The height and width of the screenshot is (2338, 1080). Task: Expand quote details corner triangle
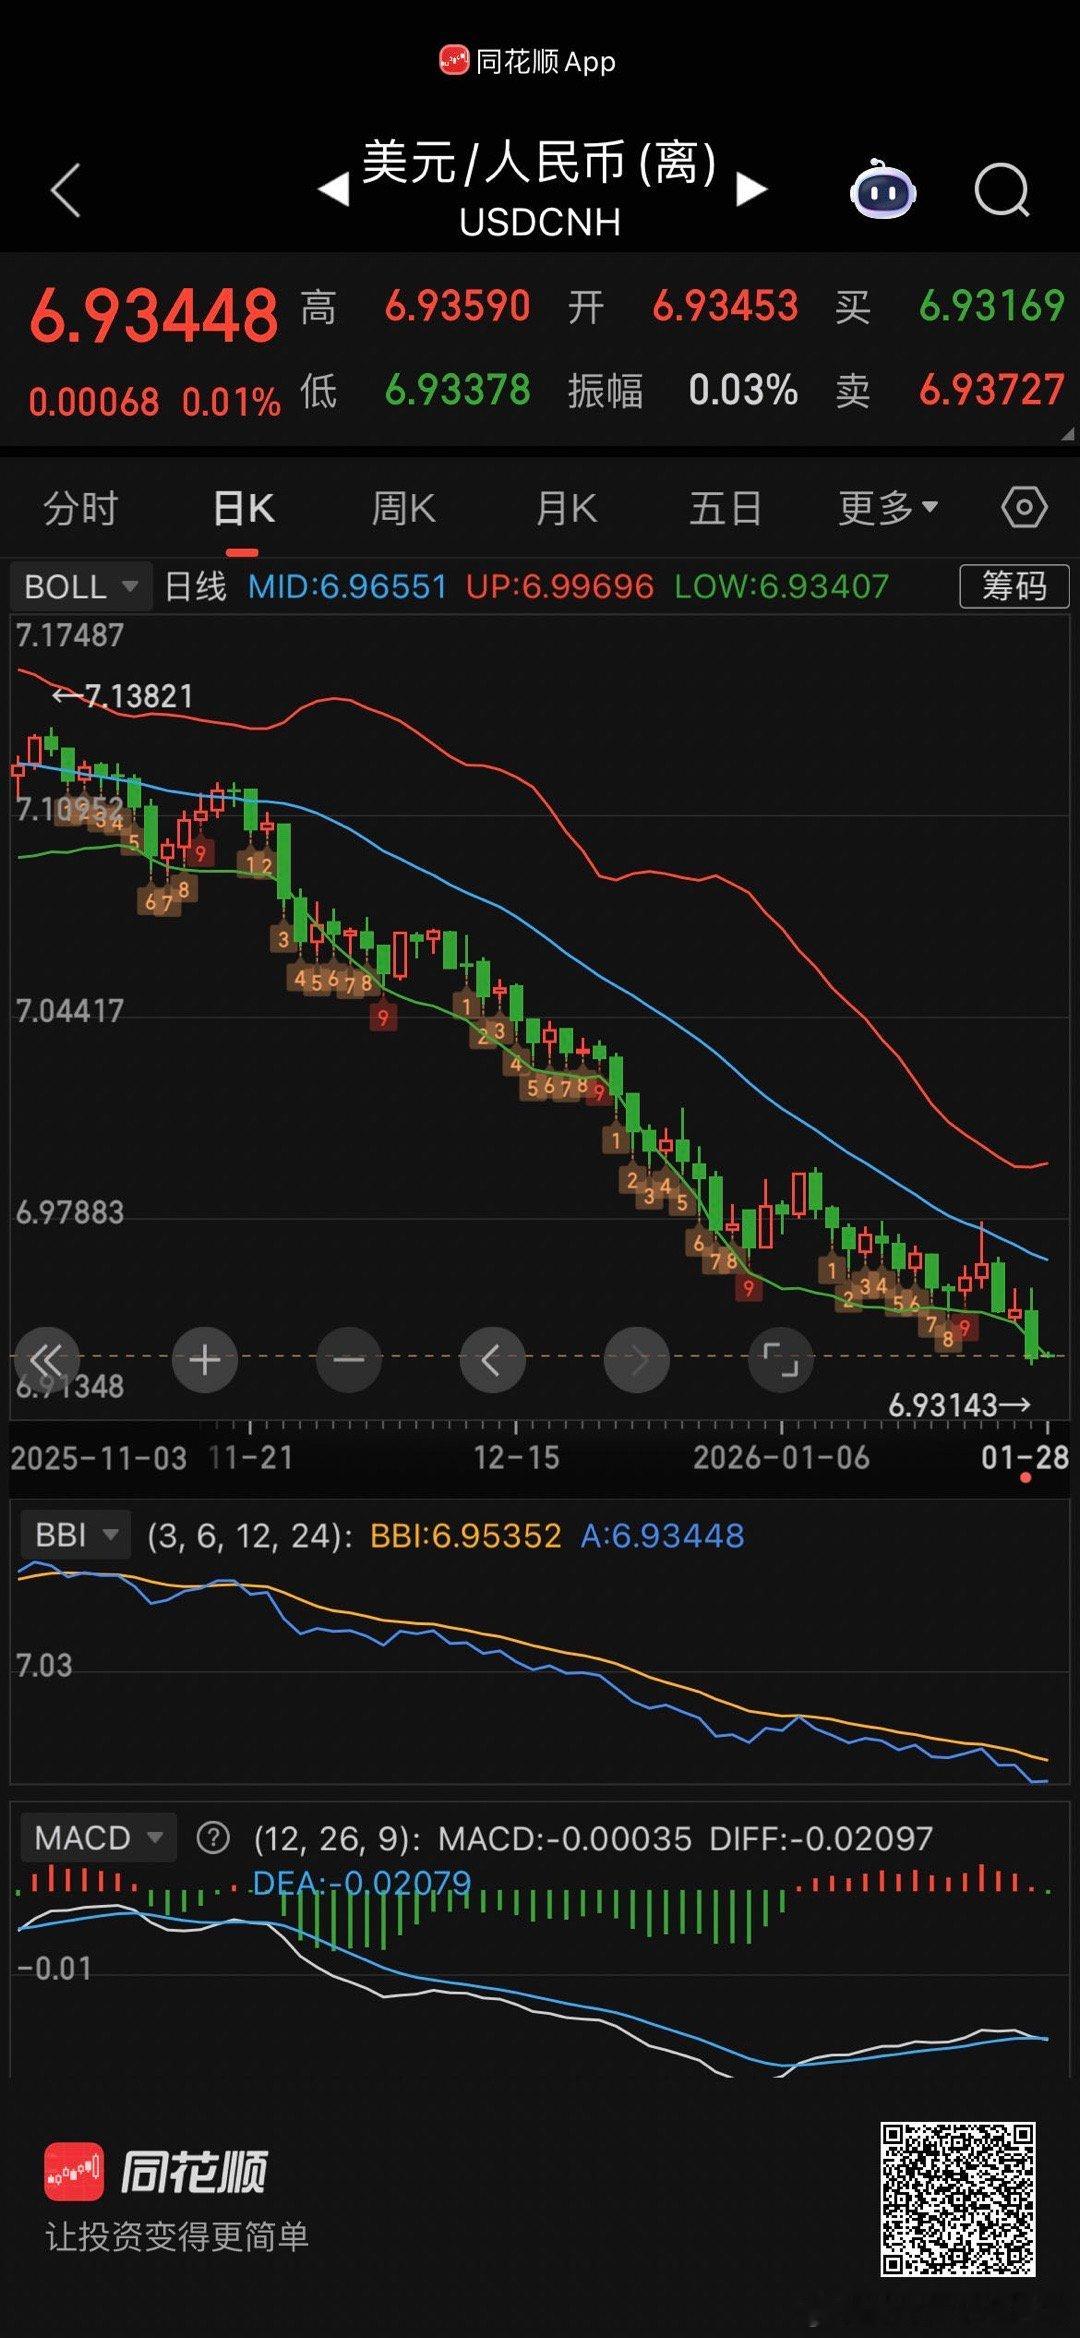[x=1067, y=433]
